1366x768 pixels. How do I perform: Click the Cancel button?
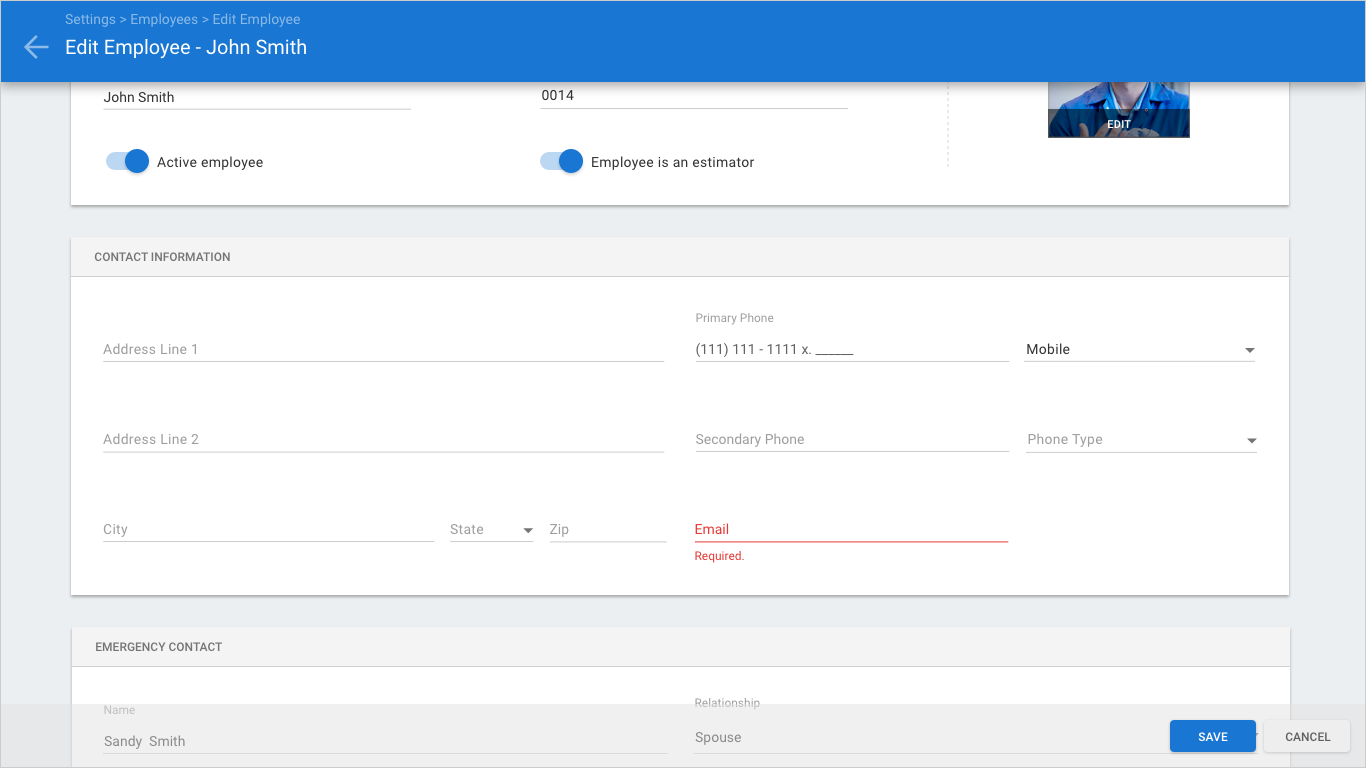pos(1307,737)
